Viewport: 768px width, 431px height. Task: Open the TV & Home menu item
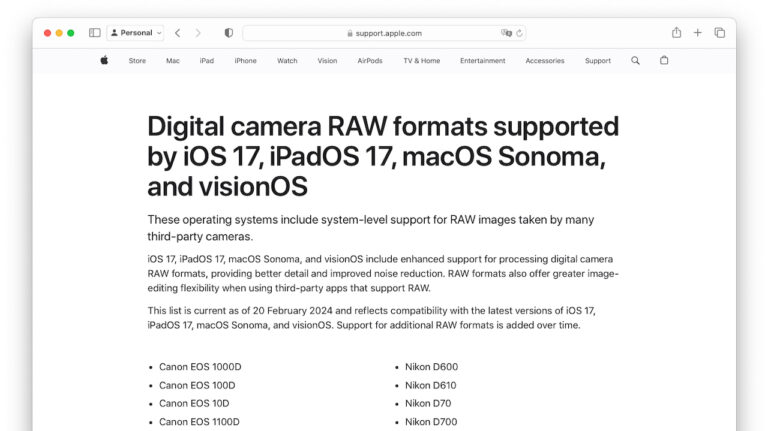pyautogui.click(x=422, y=61)
